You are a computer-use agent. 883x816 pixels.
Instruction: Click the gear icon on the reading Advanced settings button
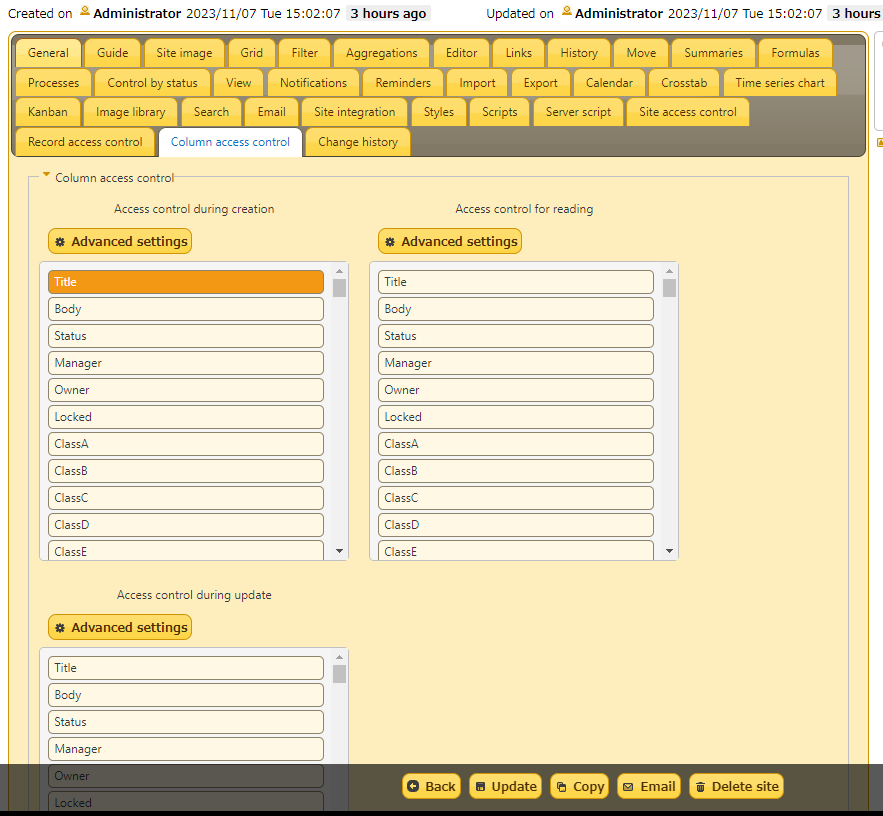click(x=390, y=241)
